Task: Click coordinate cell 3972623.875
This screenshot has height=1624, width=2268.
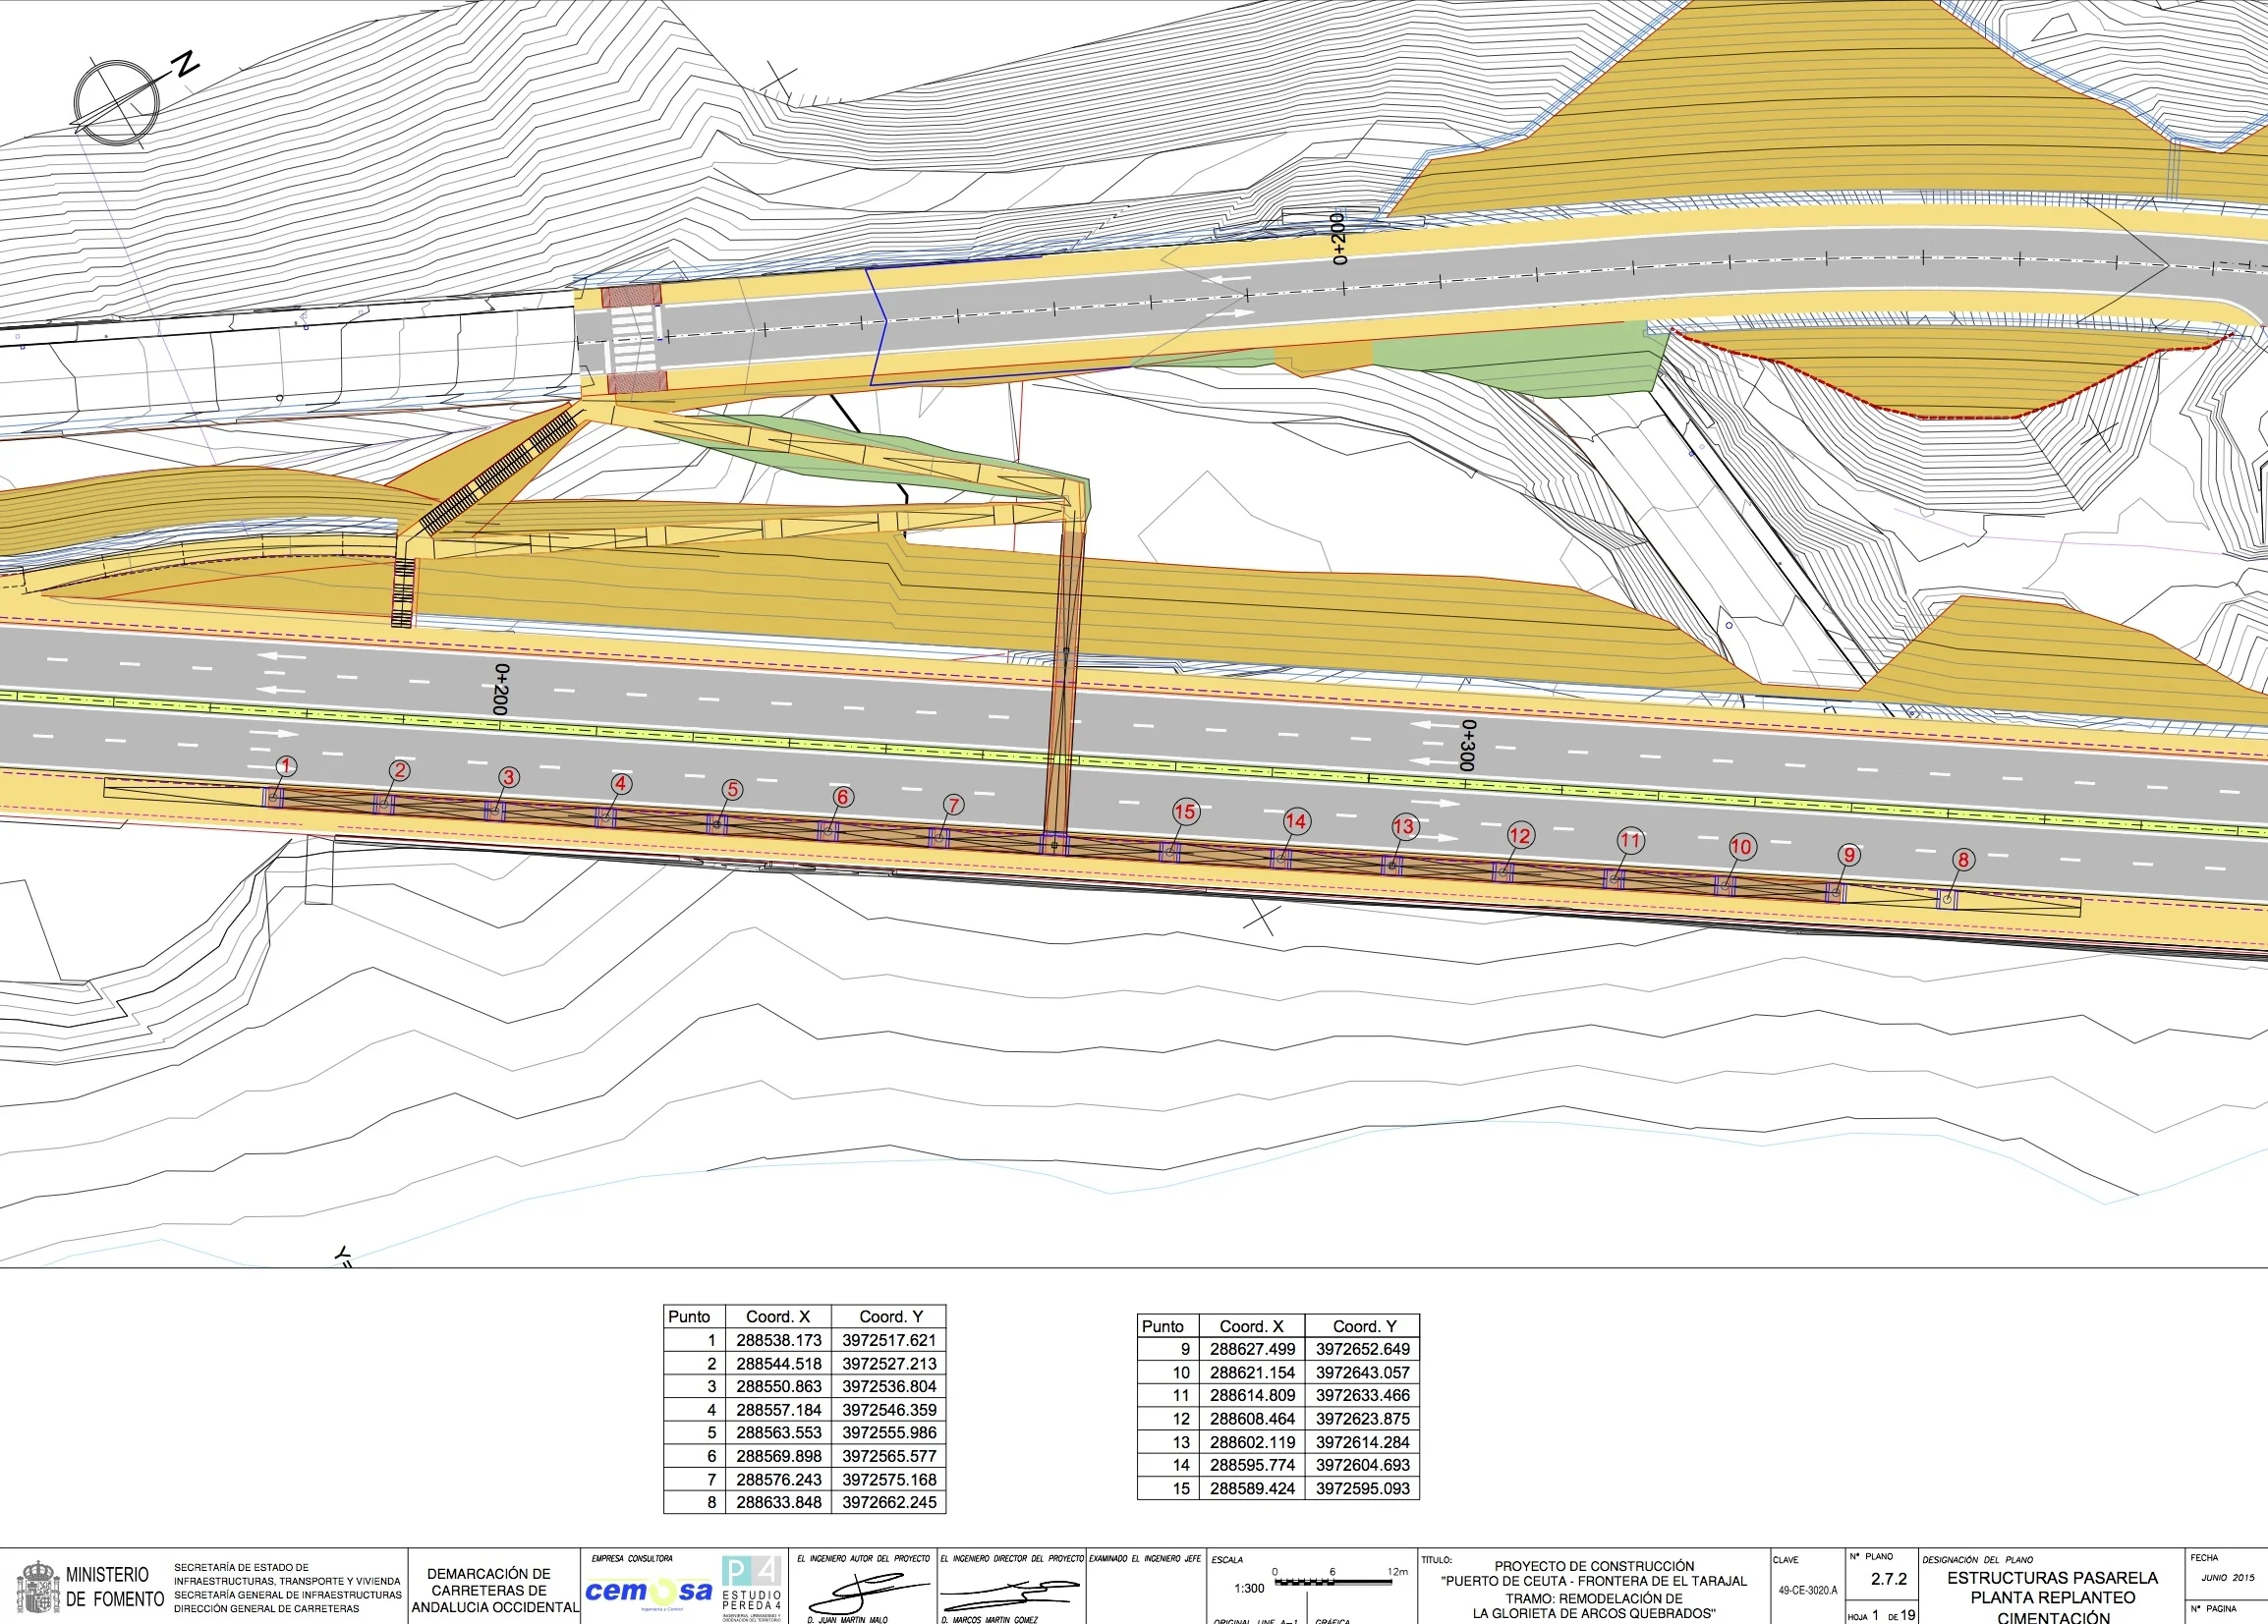Action: click(x=1362, y=1419)
